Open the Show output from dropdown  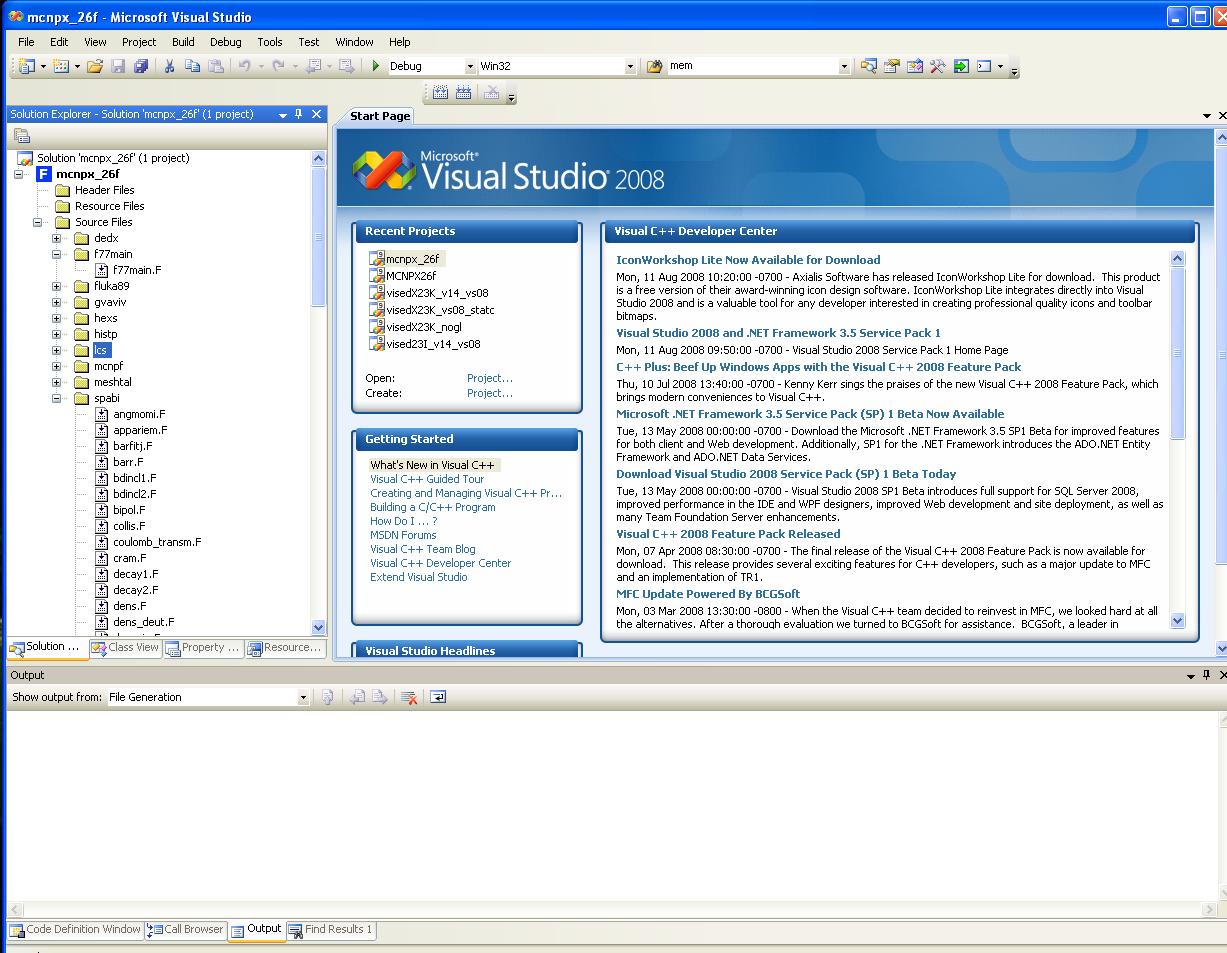(303, 697)
